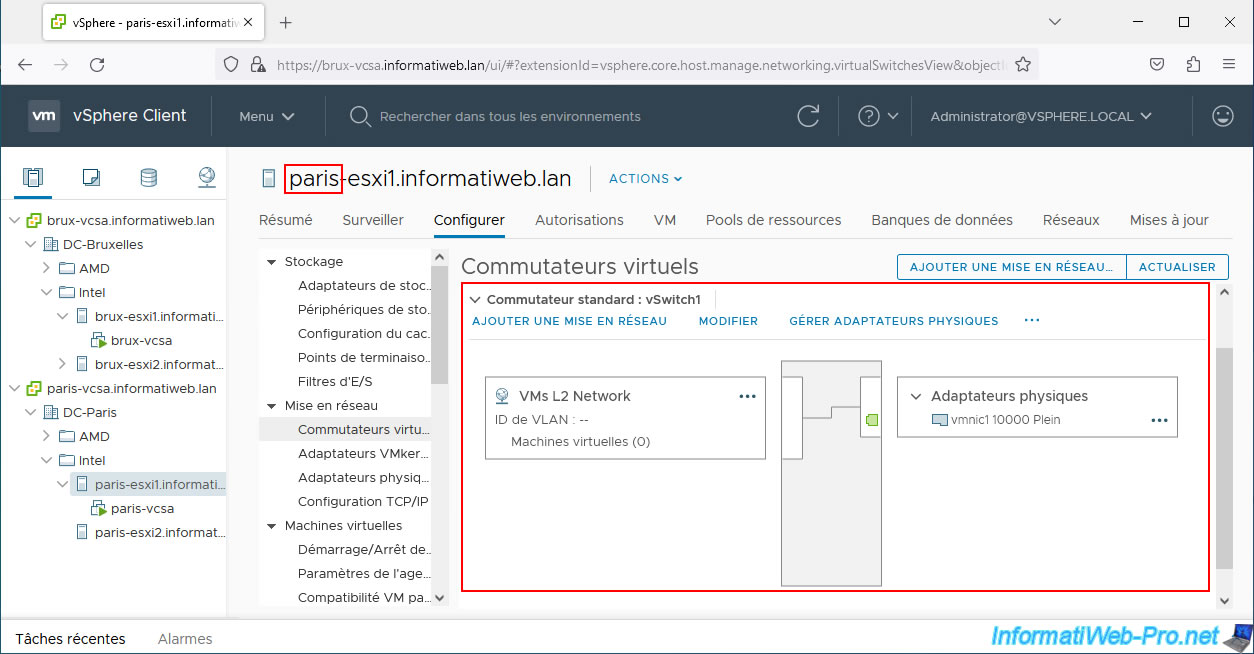The width and height of the screenshot is (1254, 654).
Task: Collapse the DC-Paris datacenter node
Action: (30, 412)
